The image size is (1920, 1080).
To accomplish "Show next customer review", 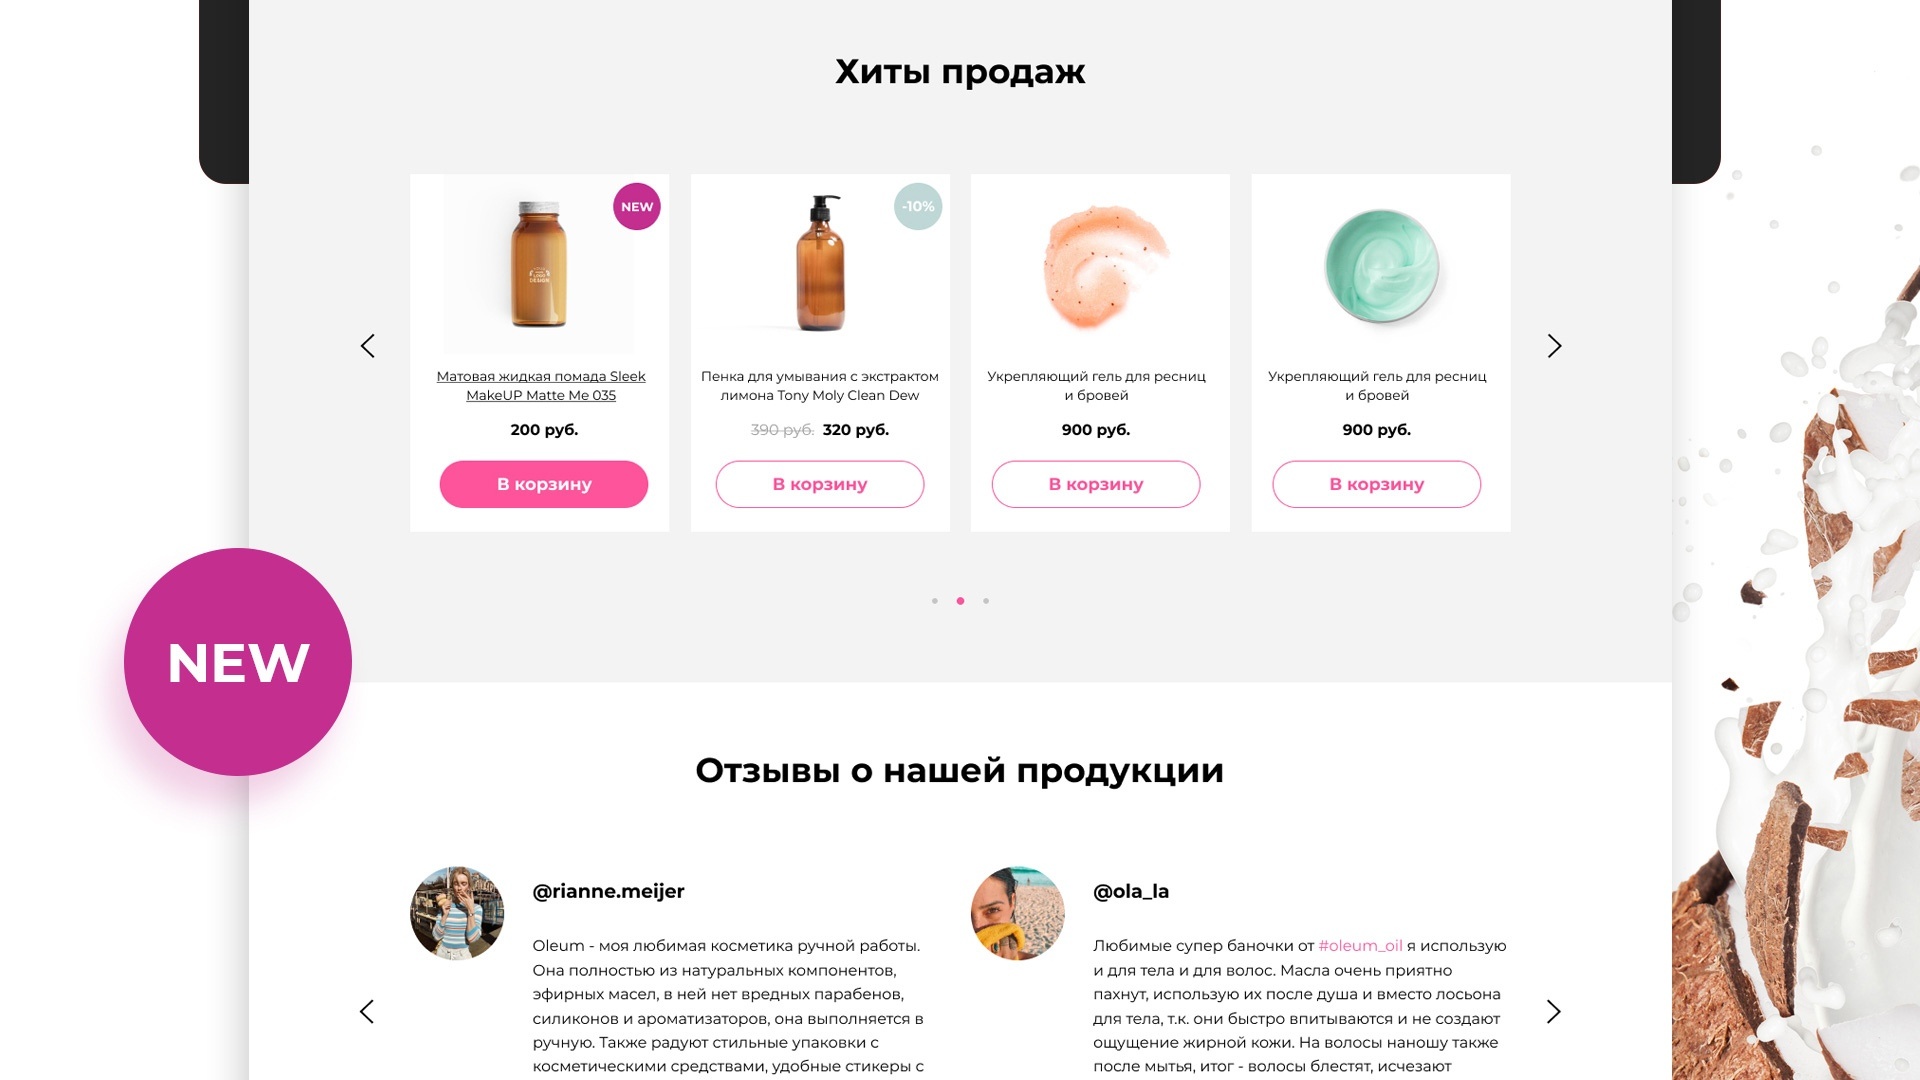I will click(1554, 1011).
